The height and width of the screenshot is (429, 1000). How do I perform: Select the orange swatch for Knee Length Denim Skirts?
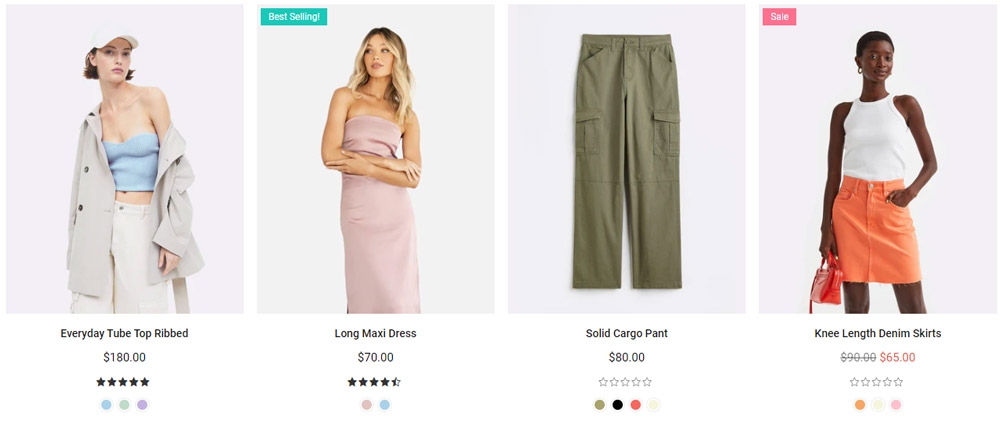point(860,405)
